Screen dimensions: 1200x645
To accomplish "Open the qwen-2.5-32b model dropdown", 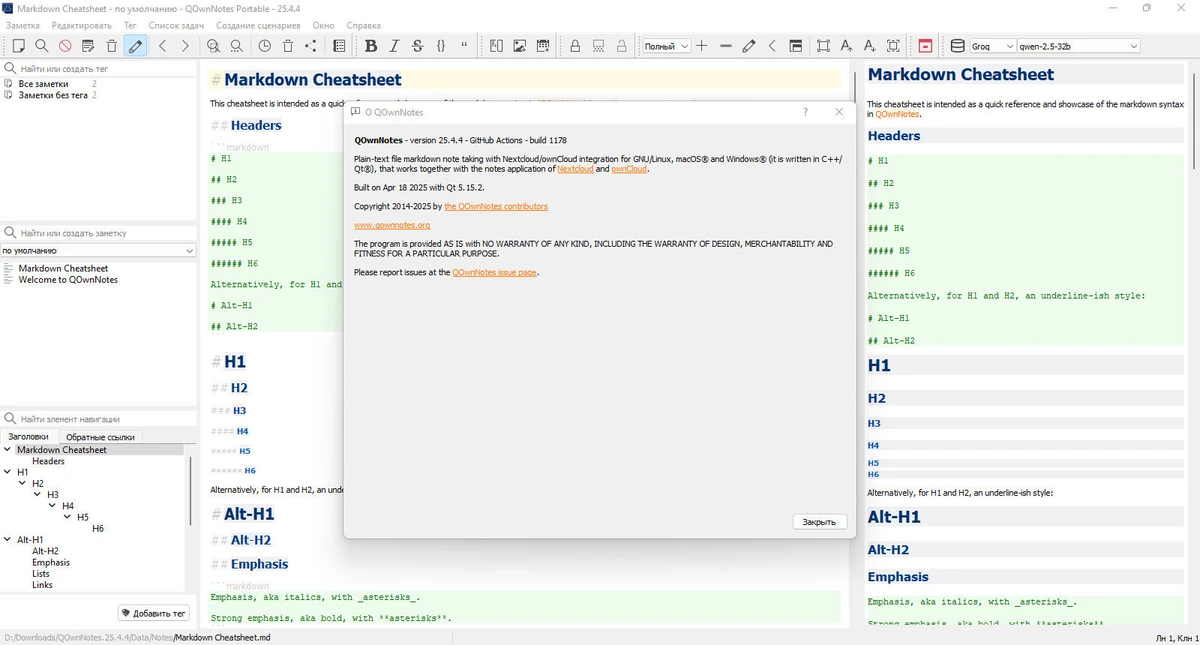I will [1078, 46].
